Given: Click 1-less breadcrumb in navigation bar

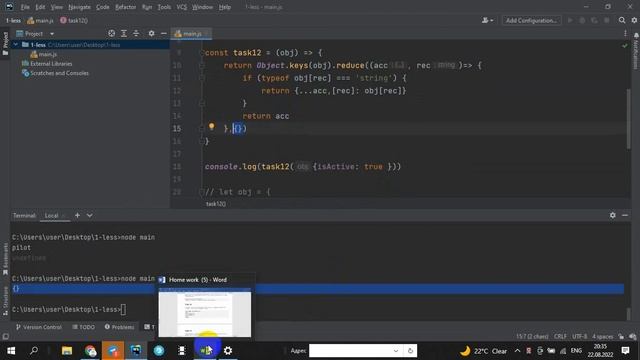Looking at the screenshot, I should click(13, 20).
